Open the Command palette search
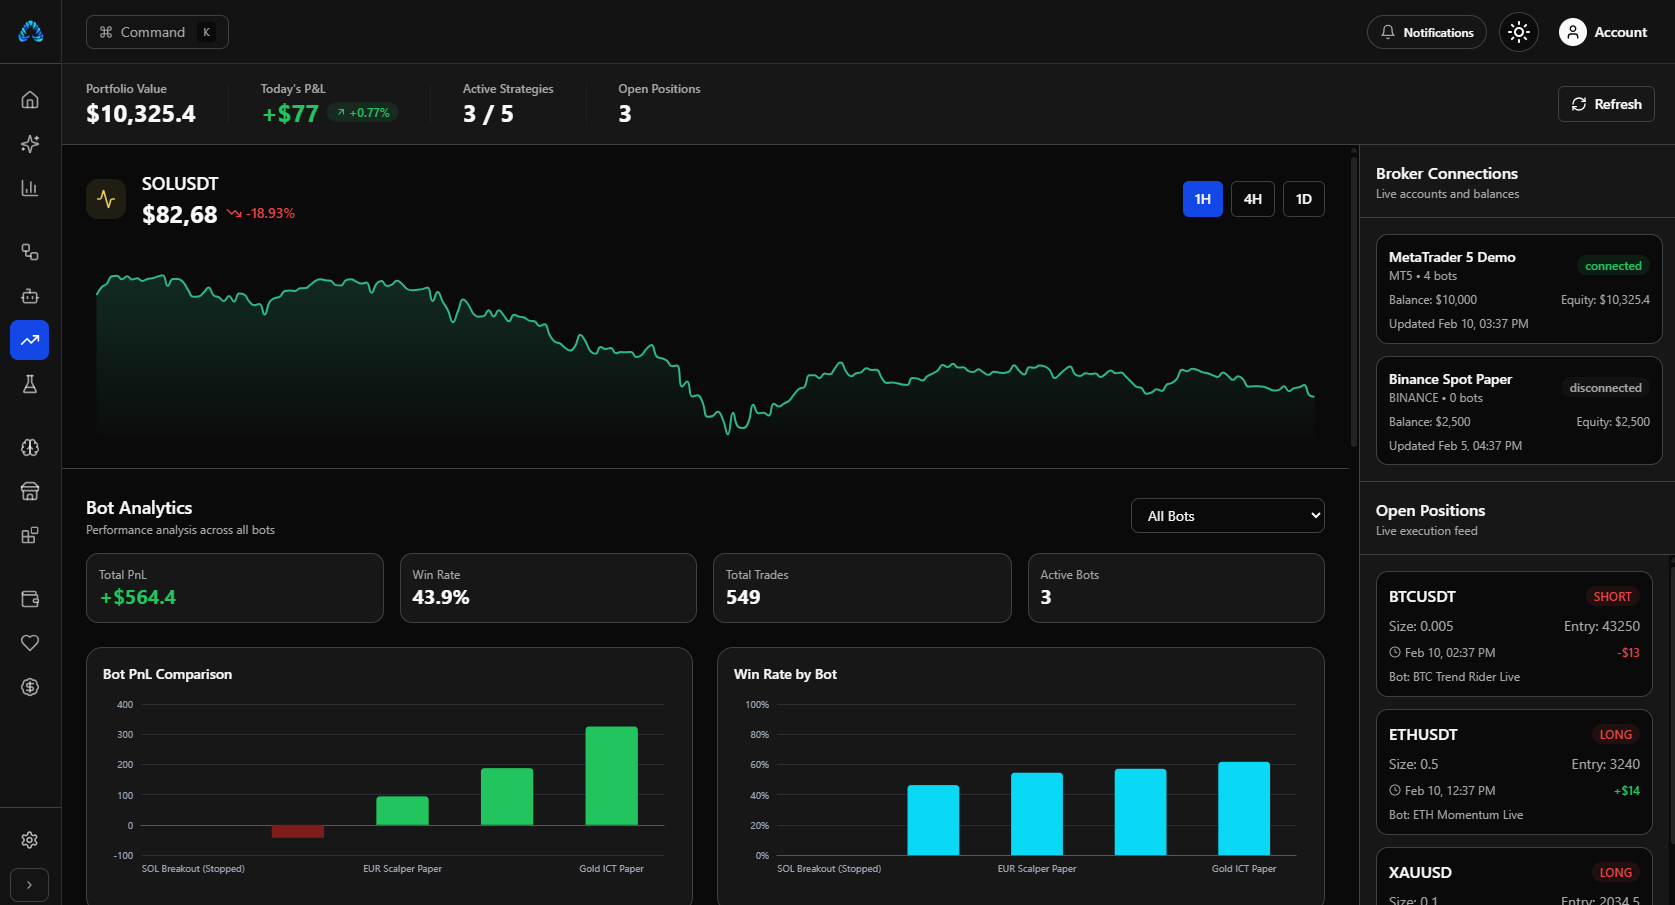The image size is (1675, 905). (x=157, y=32)
